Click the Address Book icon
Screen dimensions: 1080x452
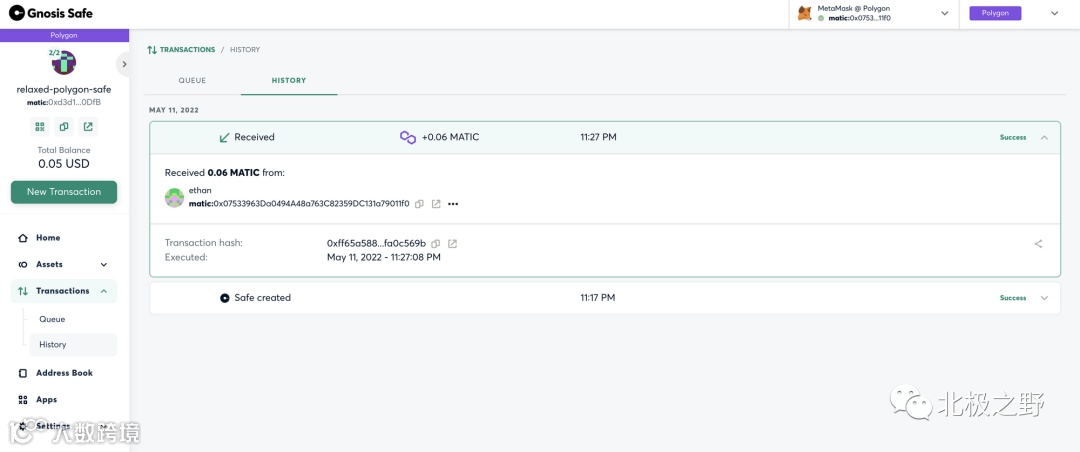point(23,373)
